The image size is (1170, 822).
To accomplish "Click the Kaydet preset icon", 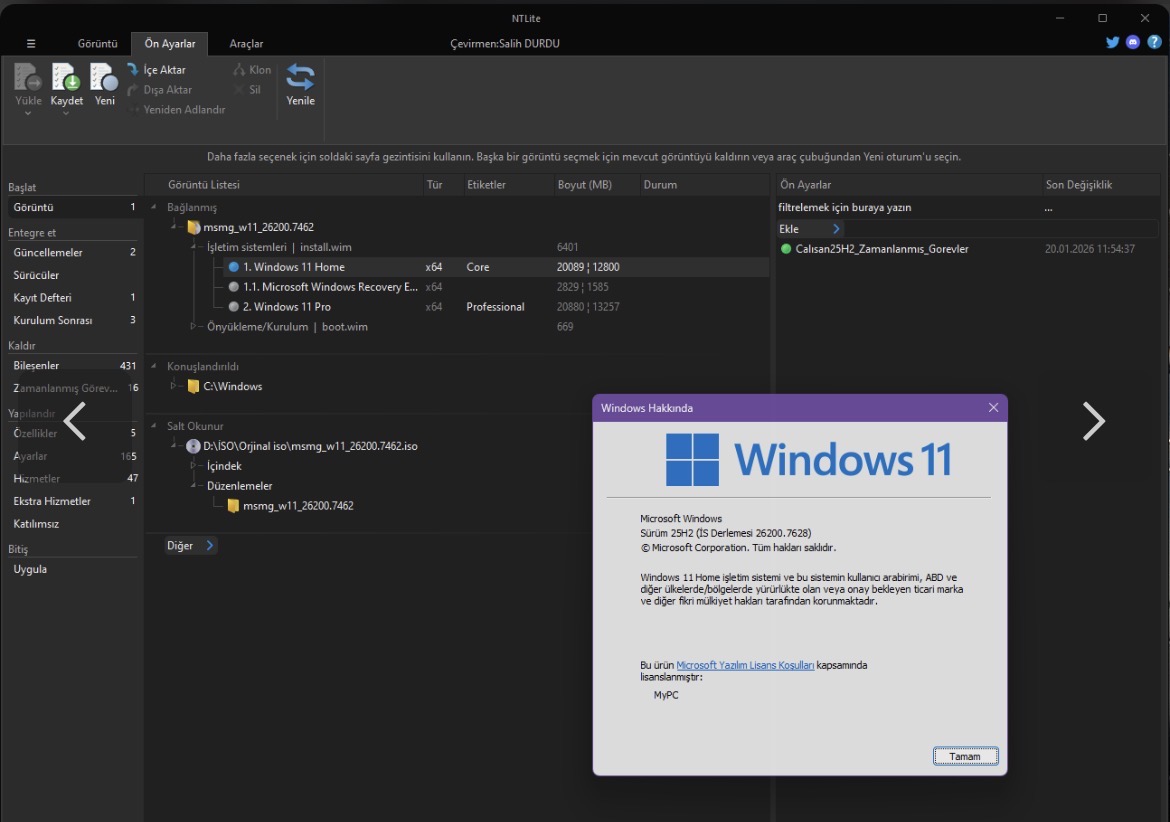I will click(x=66, y=78).
